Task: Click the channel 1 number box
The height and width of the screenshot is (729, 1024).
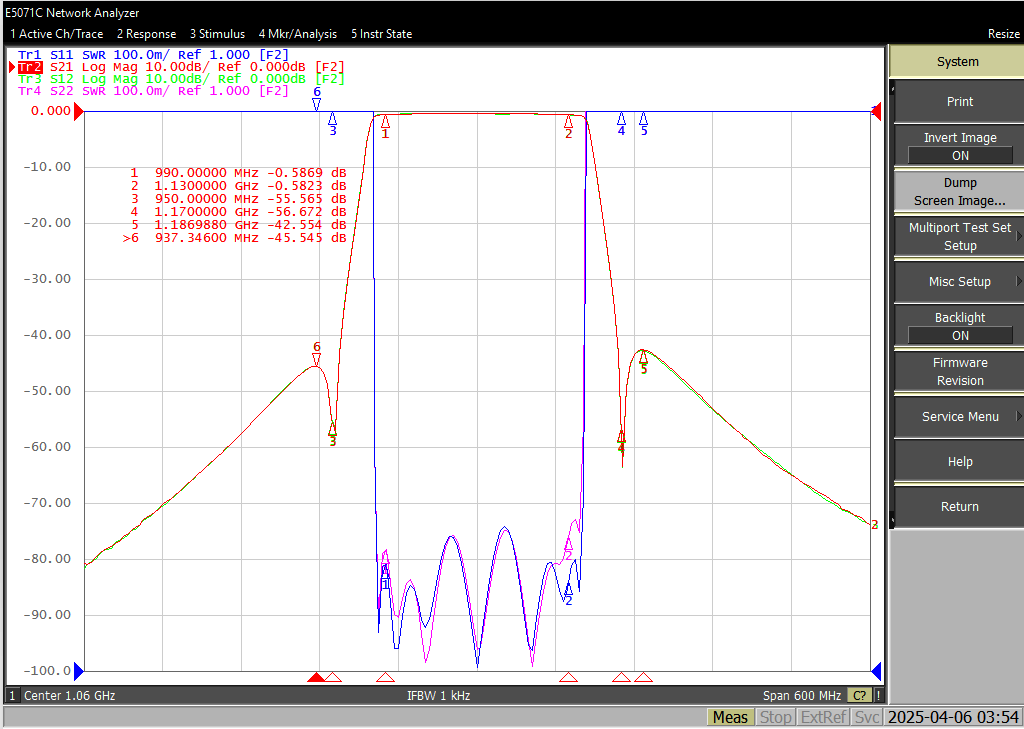Action: pyautogui.click(x=12, y=696)
